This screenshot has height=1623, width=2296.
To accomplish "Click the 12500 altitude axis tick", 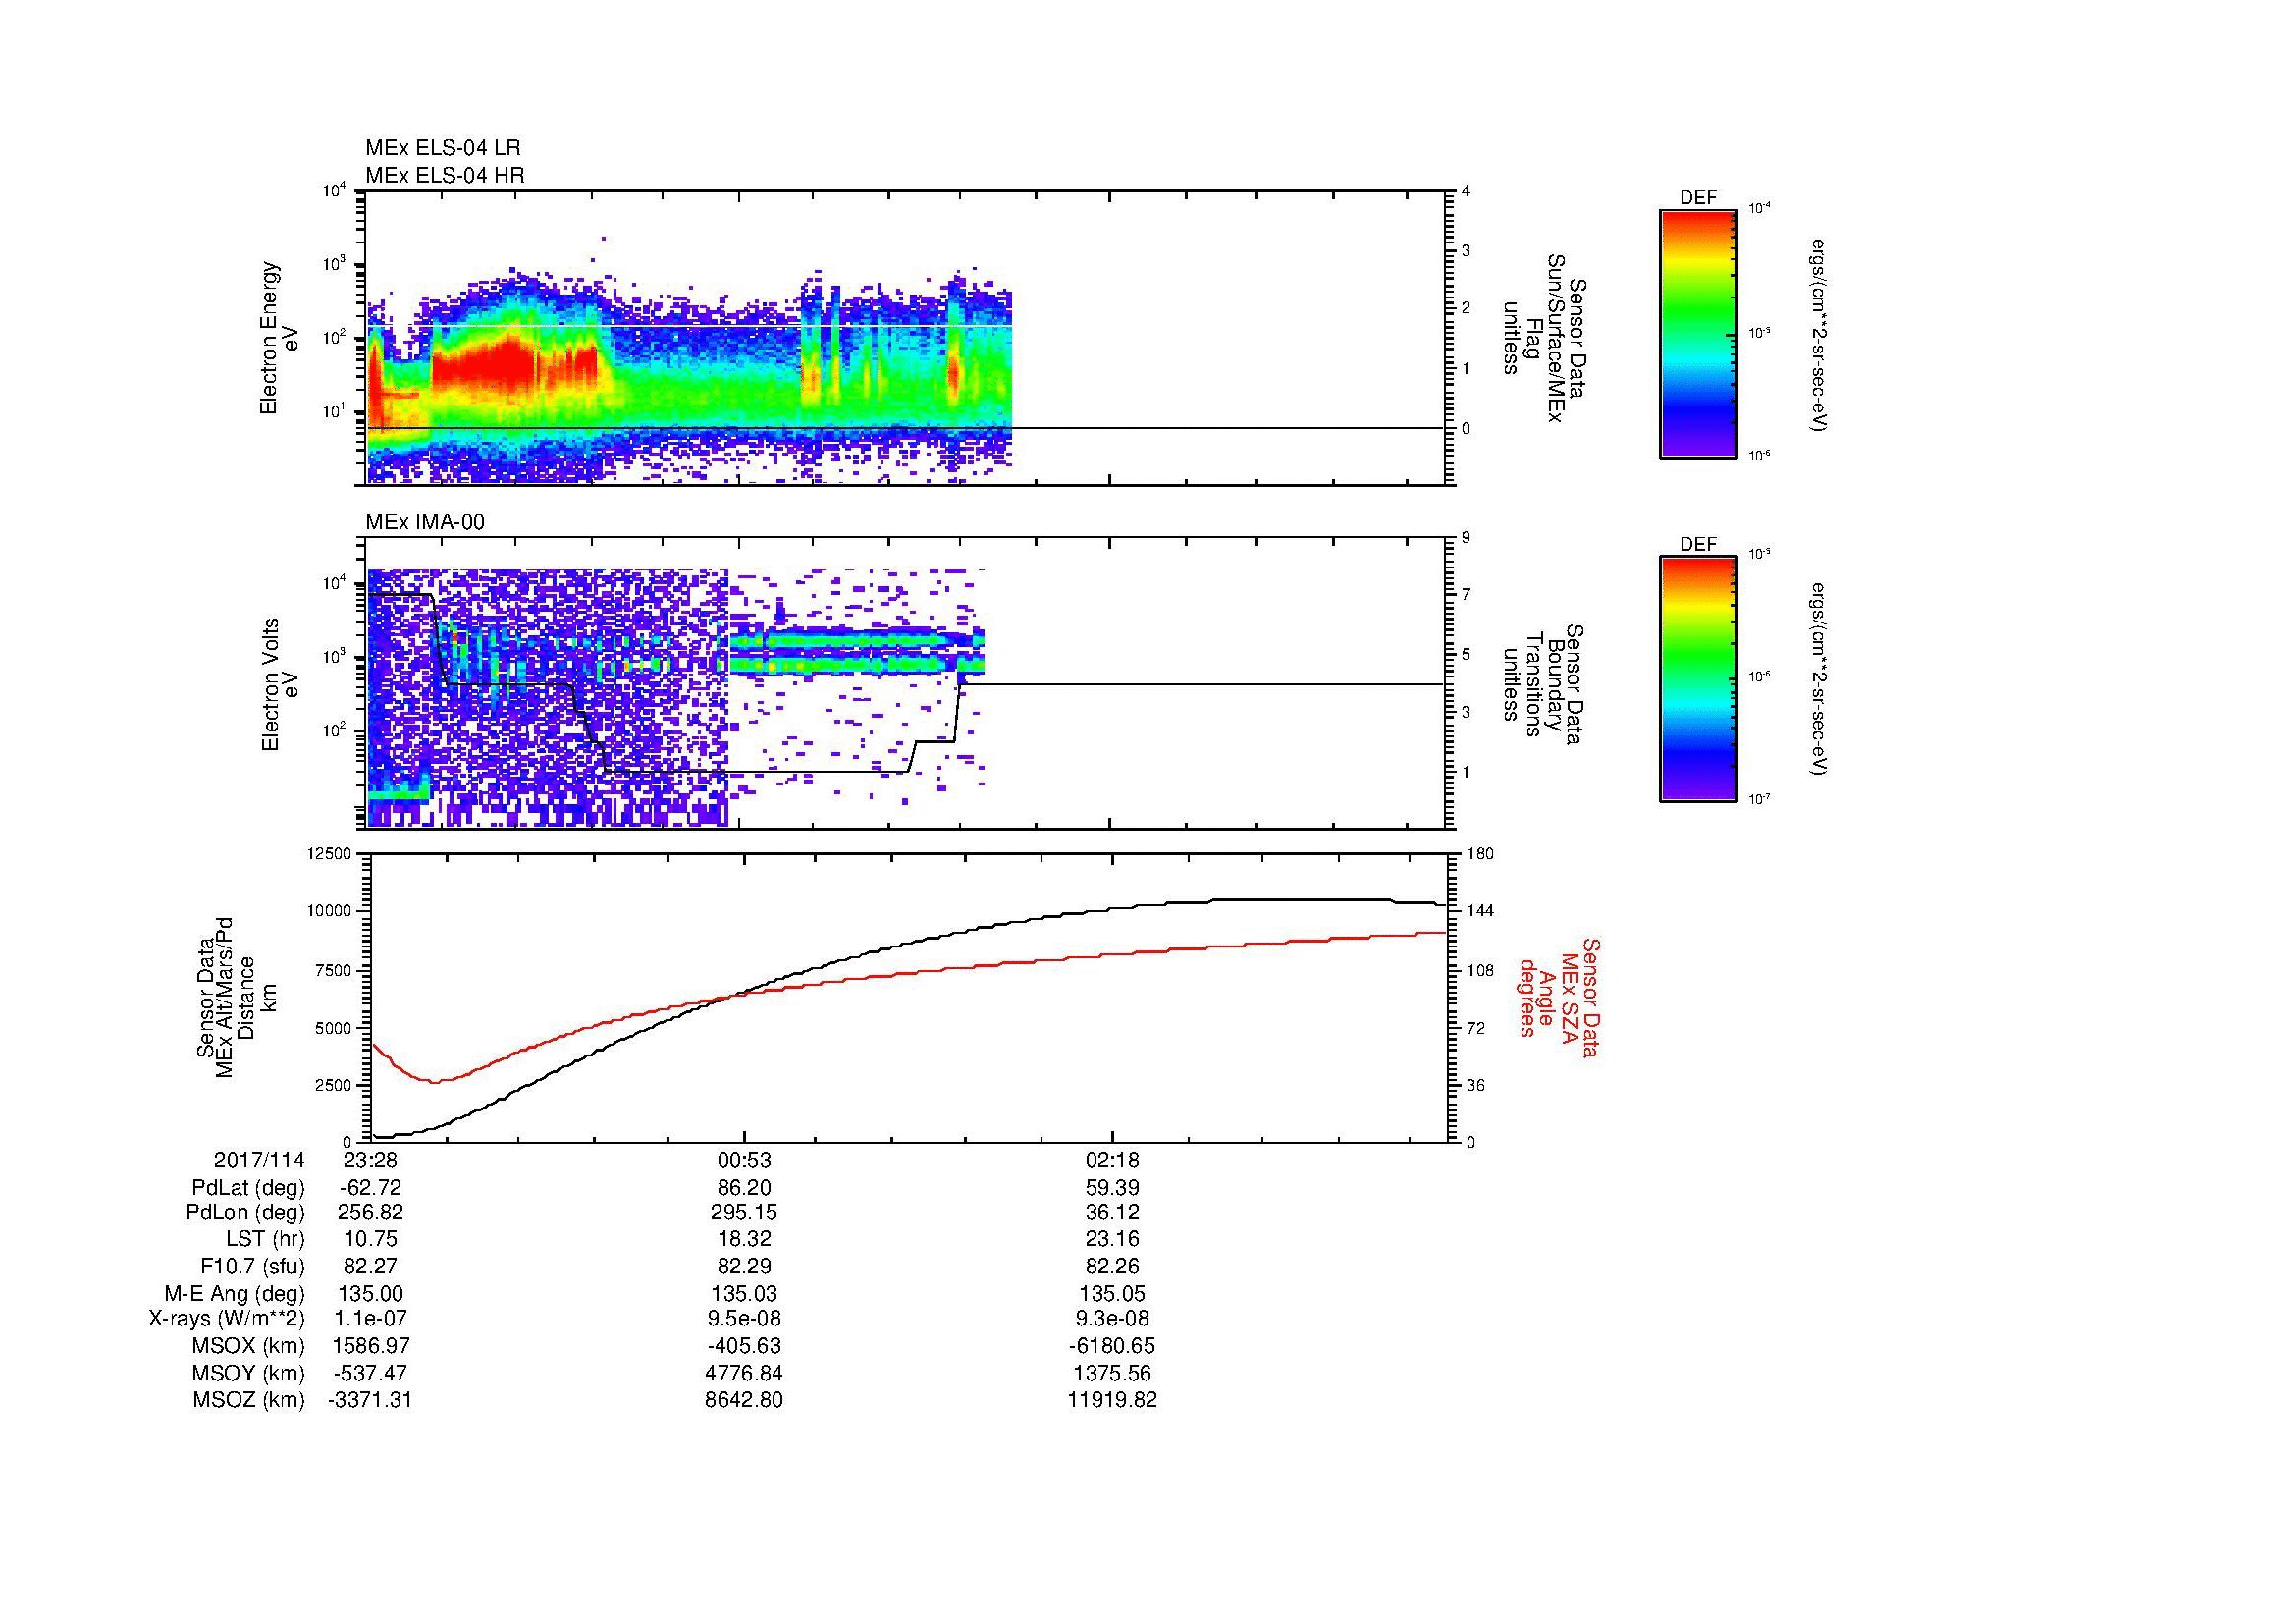I will [x=329, y=854].
